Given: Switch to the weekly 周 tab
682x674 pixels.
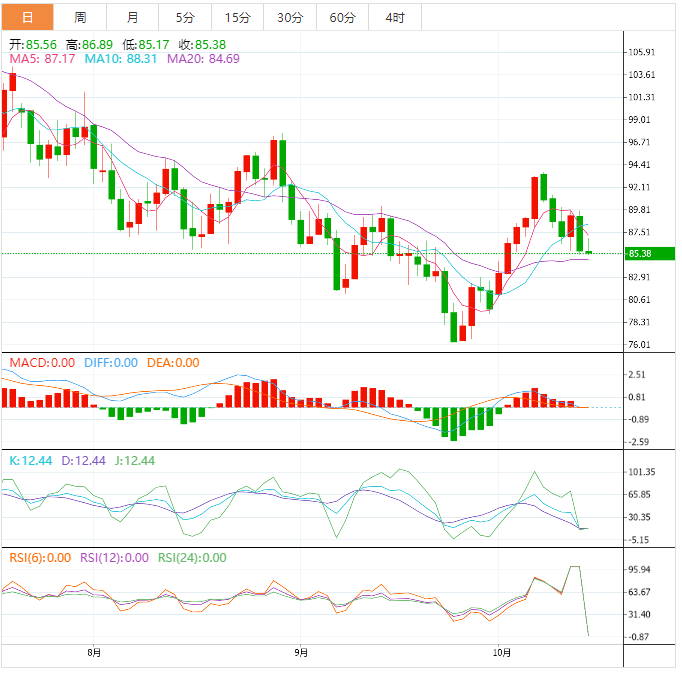Looking at the screenshot, I should click(80, 17).
